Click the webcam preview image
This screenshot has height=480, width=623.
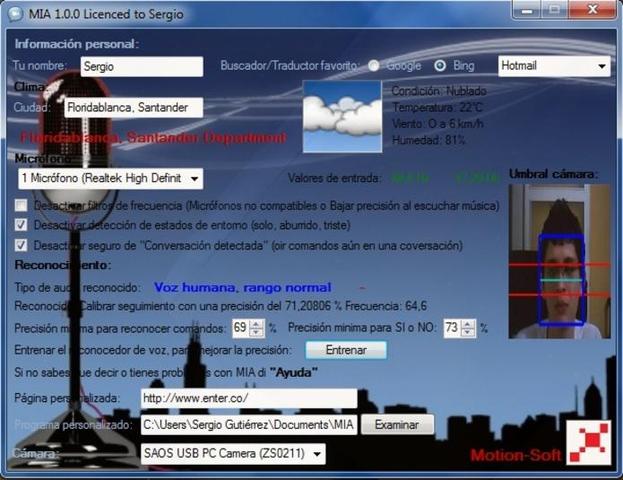(x=559, y=261)
